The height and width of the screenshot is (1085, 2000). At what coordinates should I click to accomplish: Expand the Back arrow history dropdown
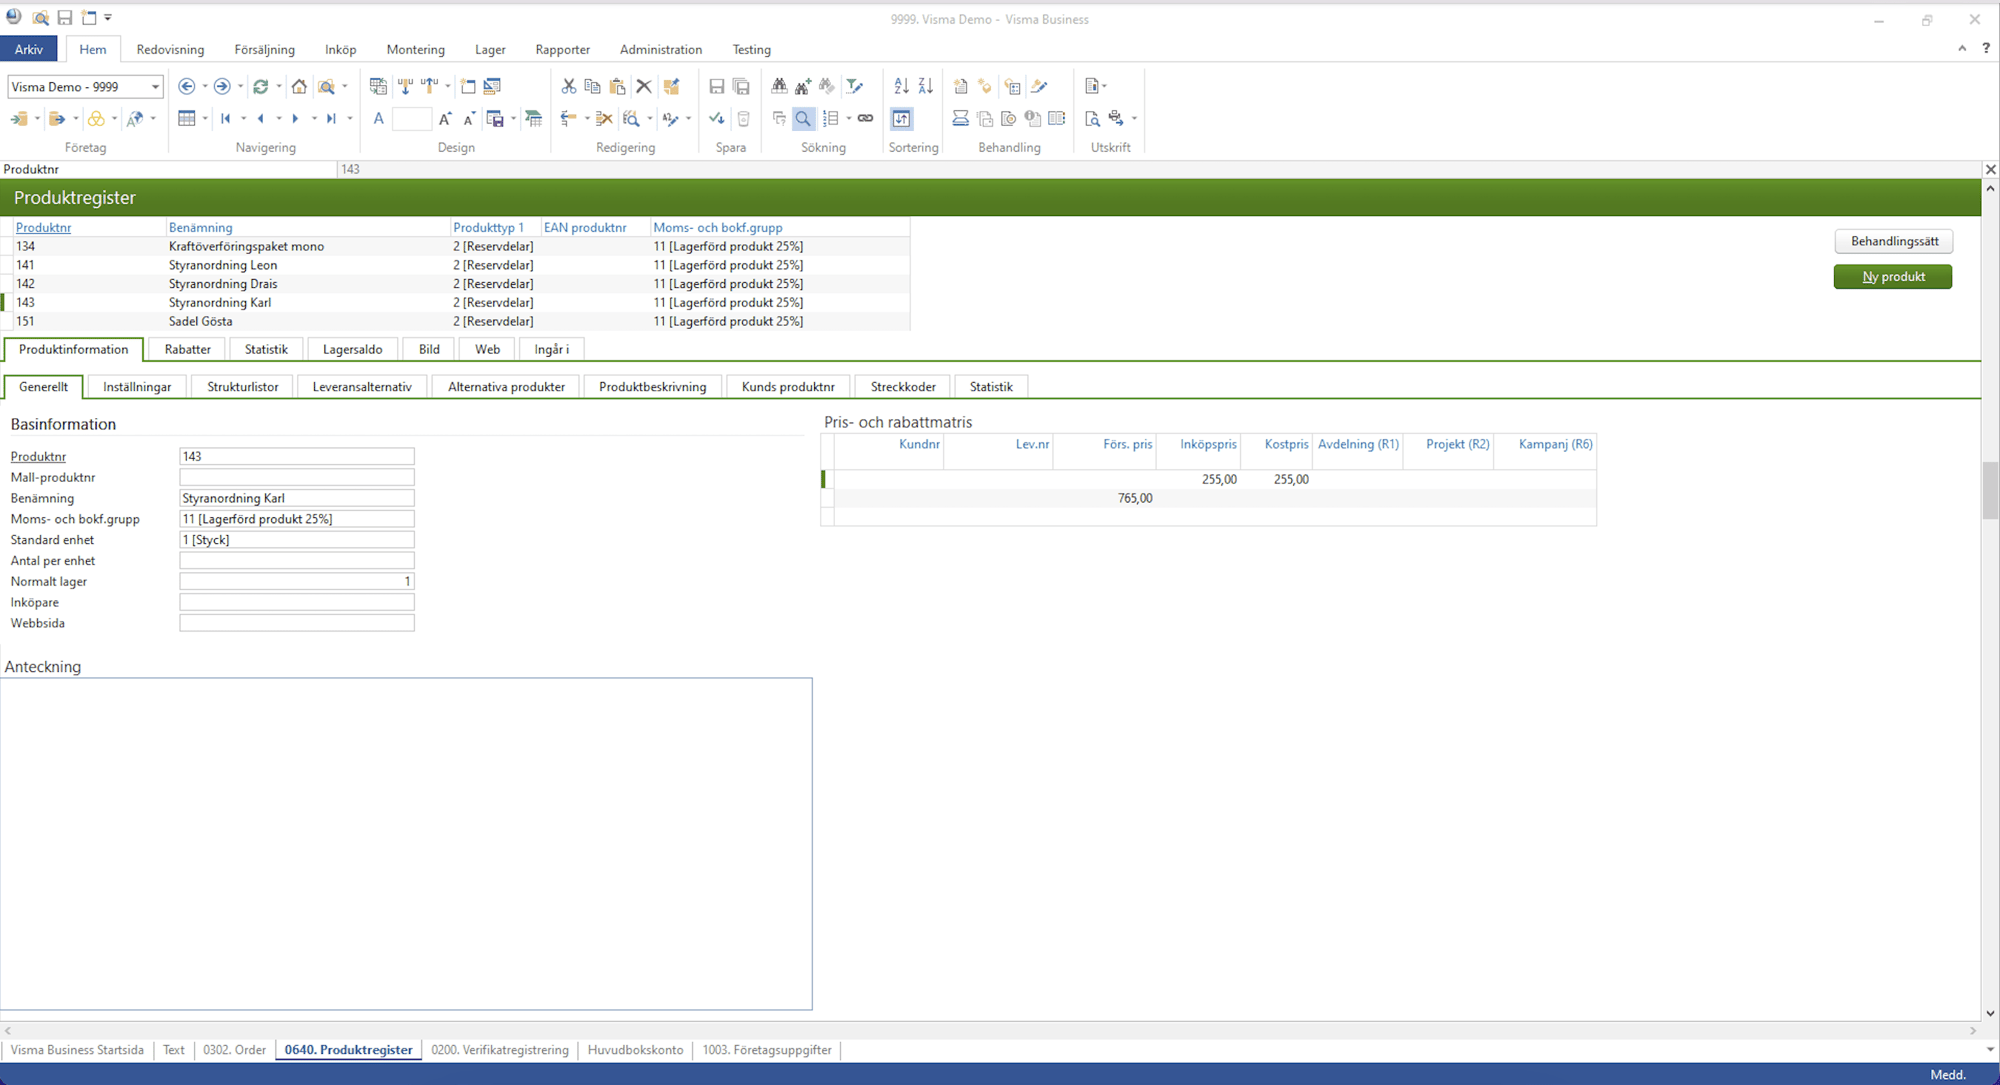coord(205,87)
